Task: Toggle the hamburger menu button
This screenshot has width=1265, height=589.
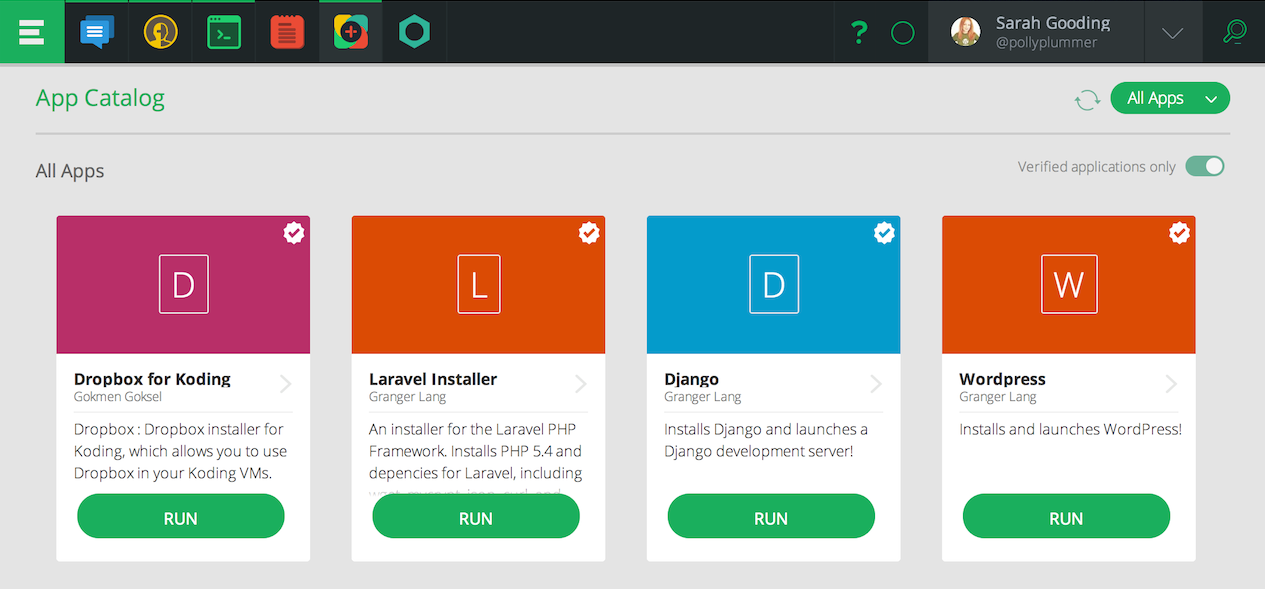Action: coord(32,31)
